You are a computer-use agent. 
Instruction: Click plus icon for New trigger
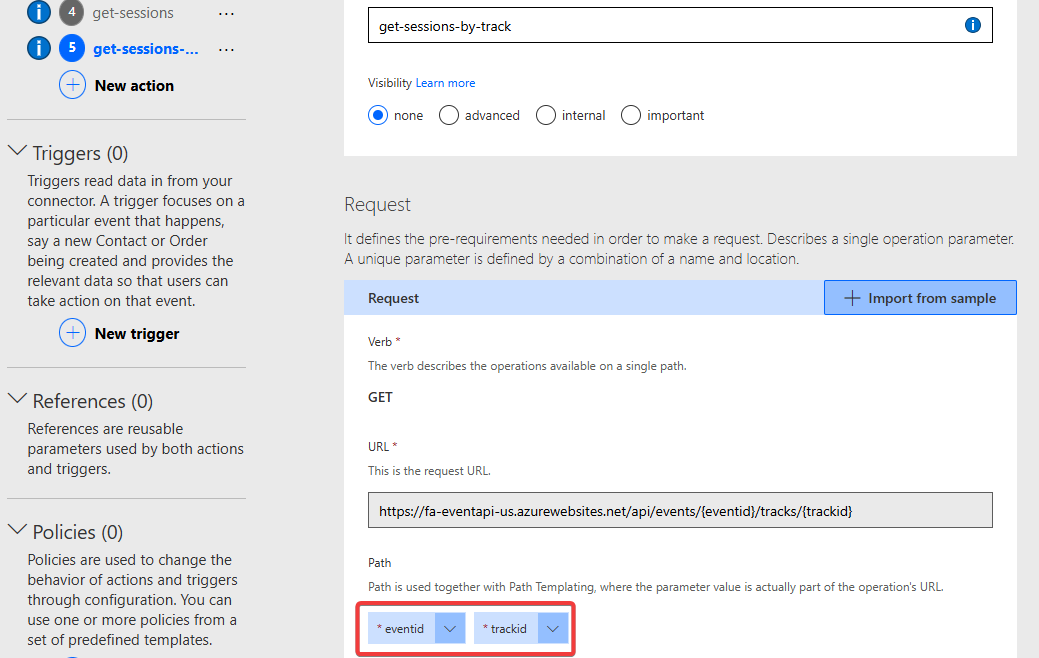coord(73,333)
